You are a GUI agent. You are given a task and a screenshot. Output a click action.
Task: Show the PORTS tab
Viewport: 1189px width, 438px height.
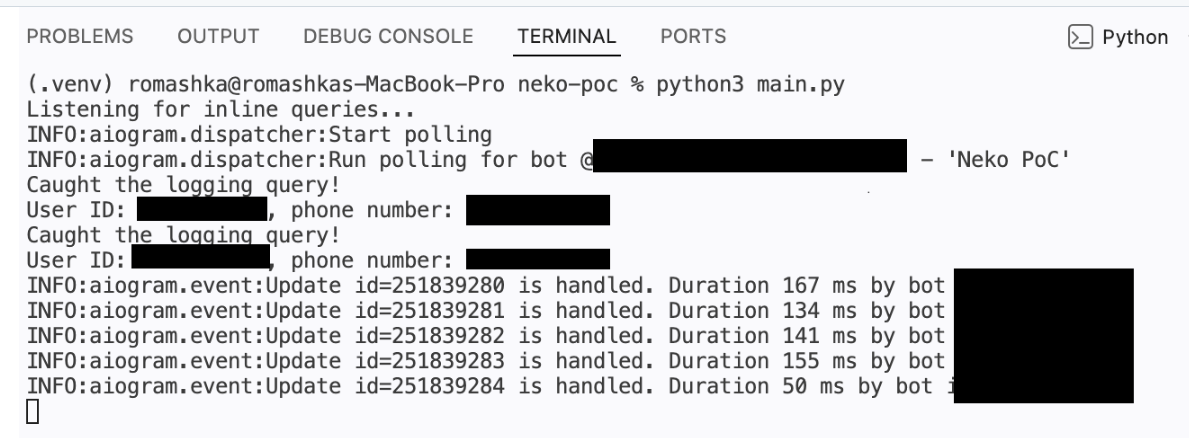coord(693,37)
